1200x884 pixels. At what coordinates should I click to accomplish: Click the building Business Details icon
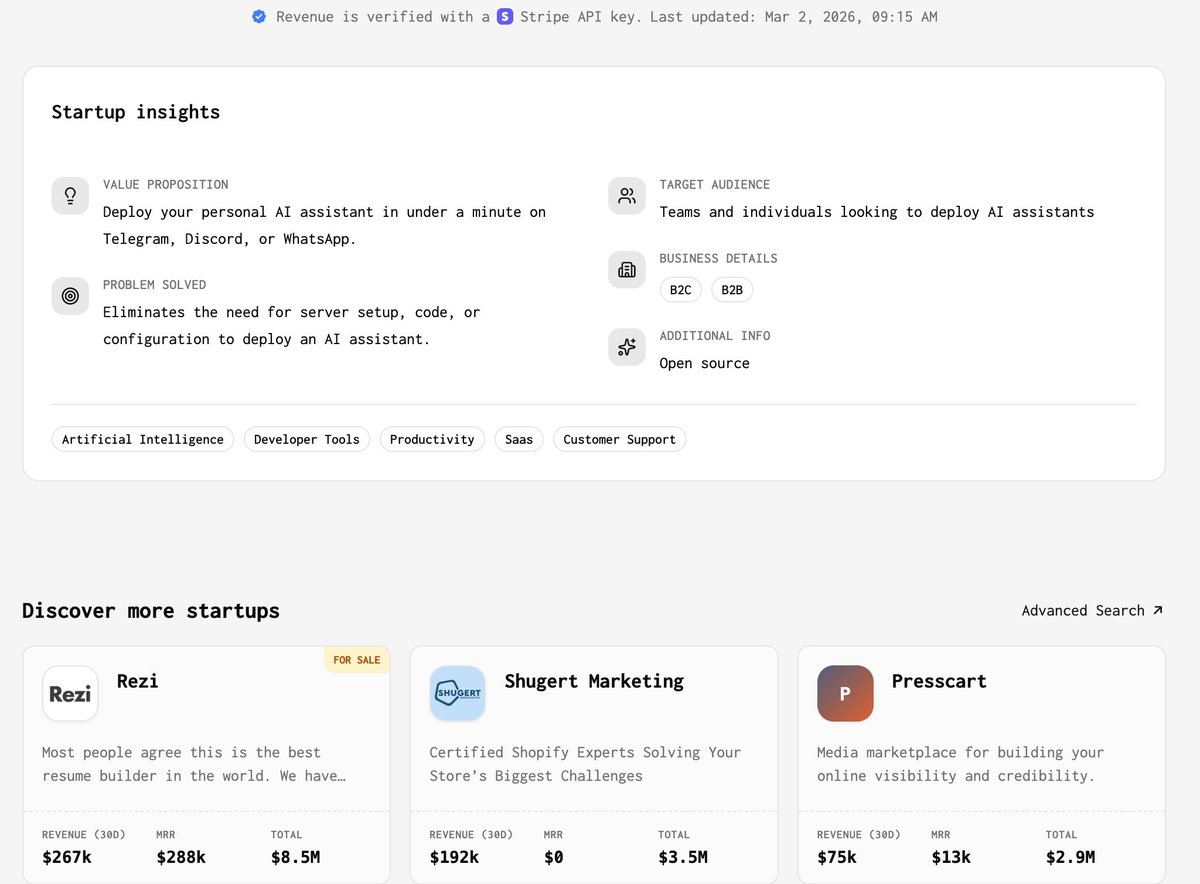coord(627,269)
